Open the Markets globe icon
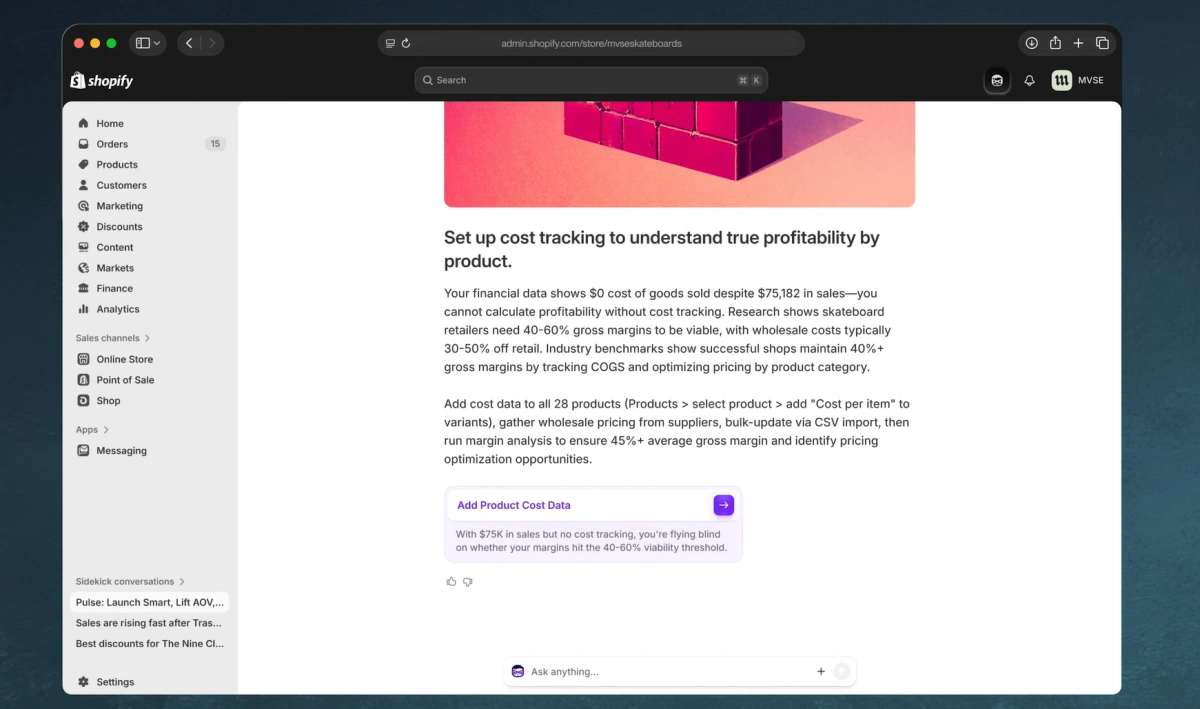The height and width of the screenshot is (709, 1200). [x=84, y=268]
